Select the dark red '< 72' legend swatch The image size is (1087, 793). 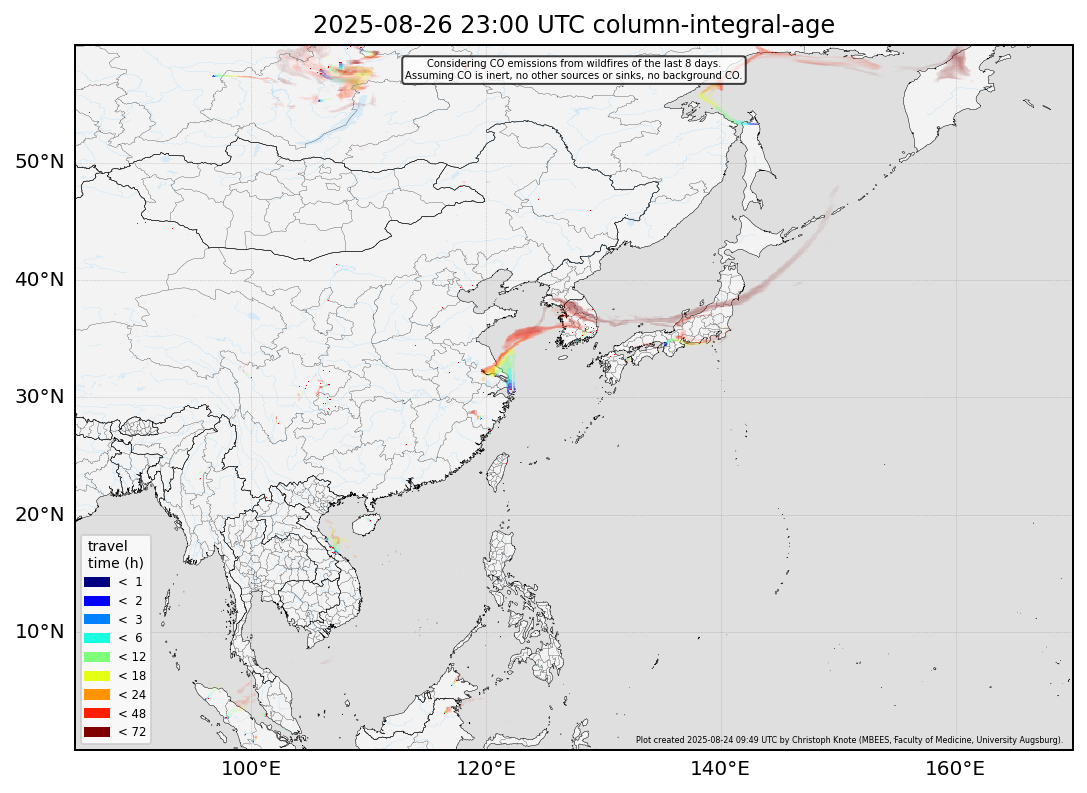point(96,732)
